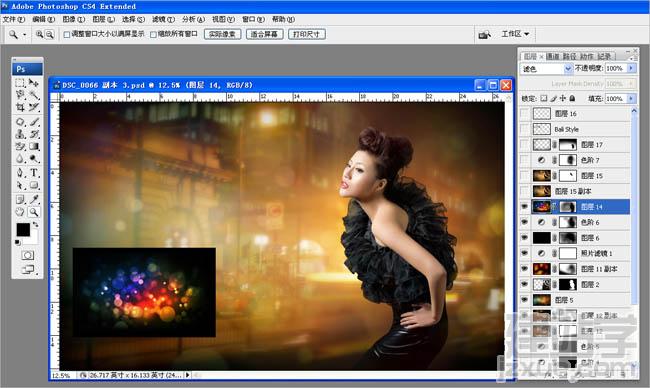Open the 工作区 workspace dropdown
Viewport: 650px width, 388px height.
coord(515,34)
